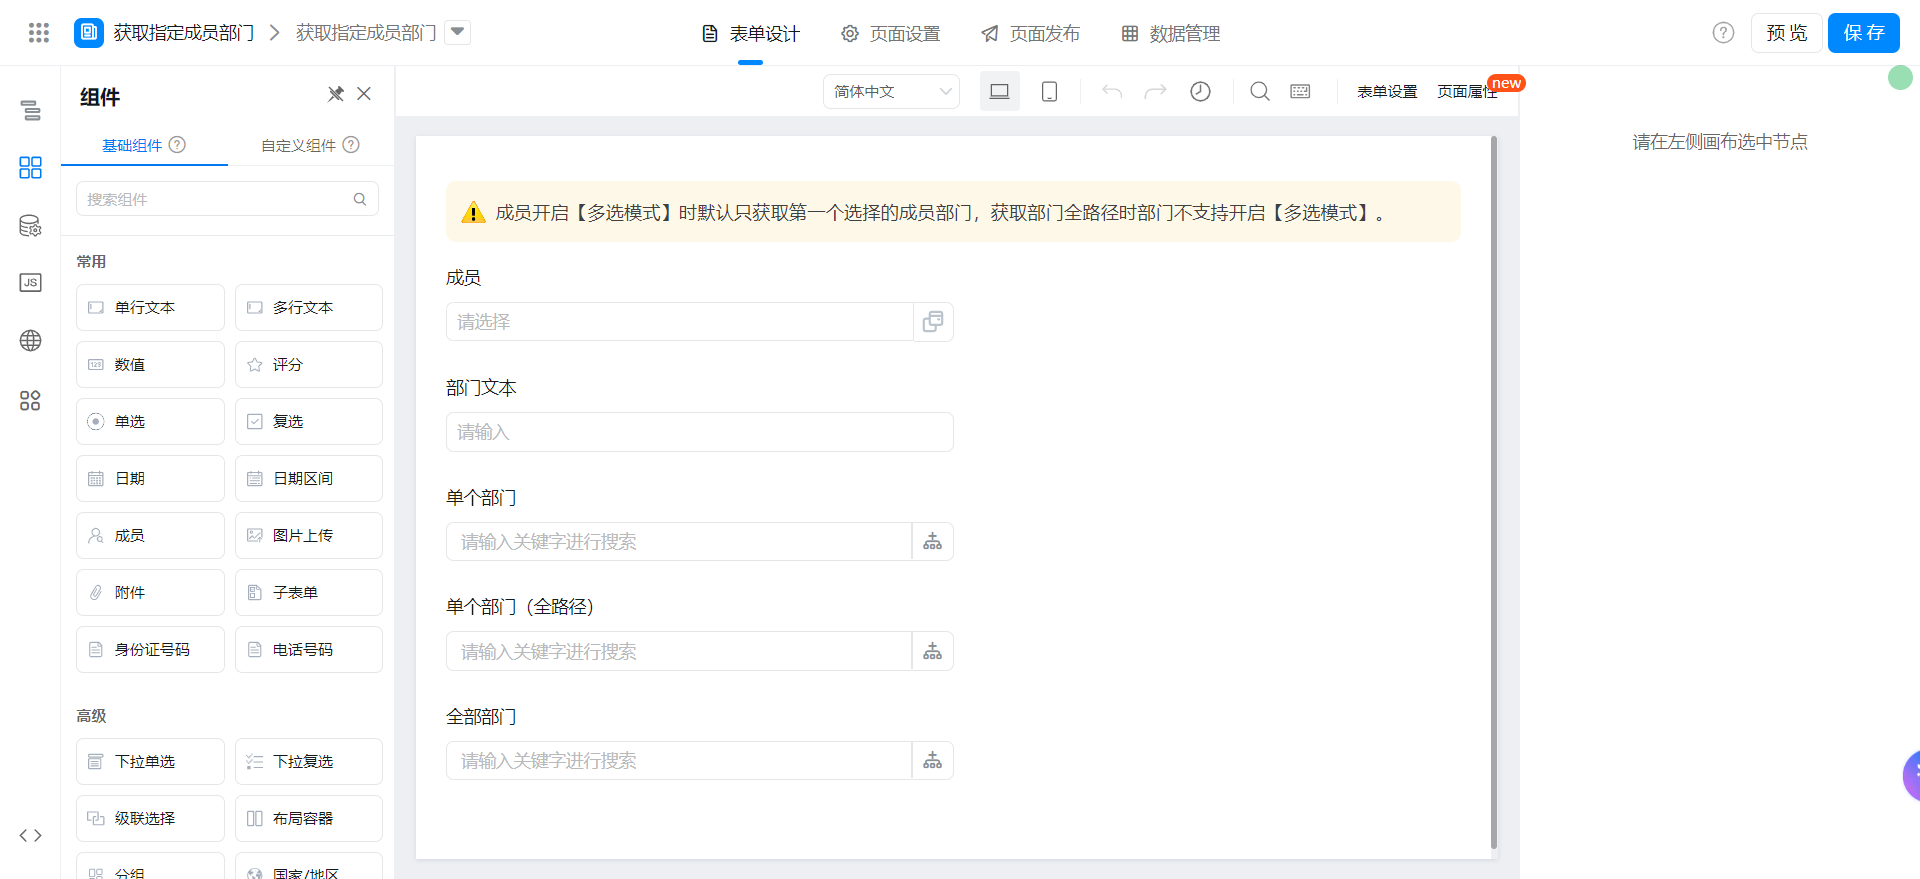Click the 成员 请选择 field

[680, 322]
